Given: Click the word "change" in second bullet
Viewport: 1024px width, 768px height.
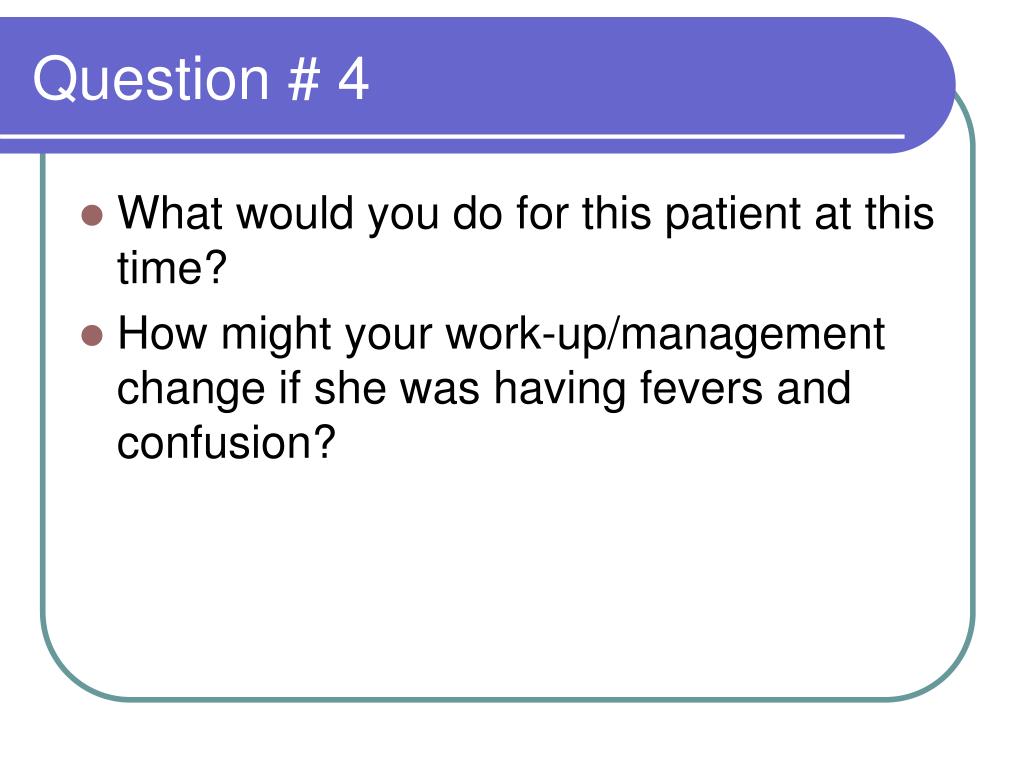Looking at the screenshot, I should [191, 391].
